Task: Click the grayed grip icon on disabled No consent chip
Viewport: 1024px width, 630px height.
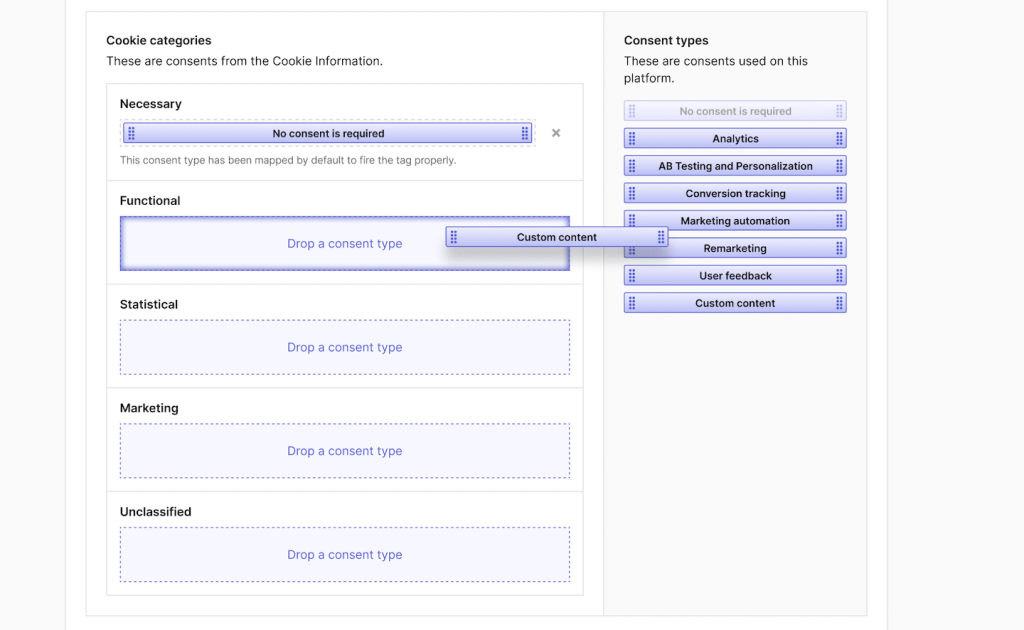Action: (631, 110)
